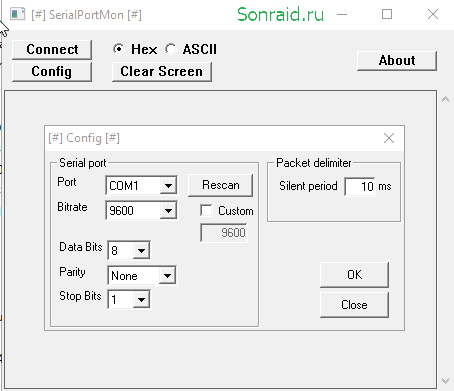Enable the Custom bitrate checkbox
The height and width of the screenshot is (391, 454).
point(206,210)
